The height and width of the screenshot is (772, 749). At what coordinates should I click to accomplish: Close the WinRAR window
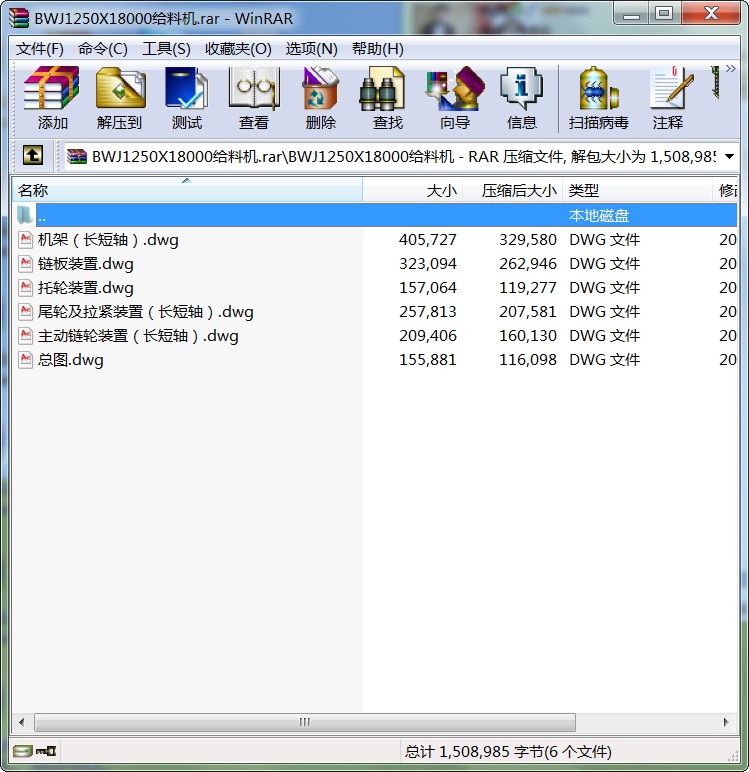(711, 14)
